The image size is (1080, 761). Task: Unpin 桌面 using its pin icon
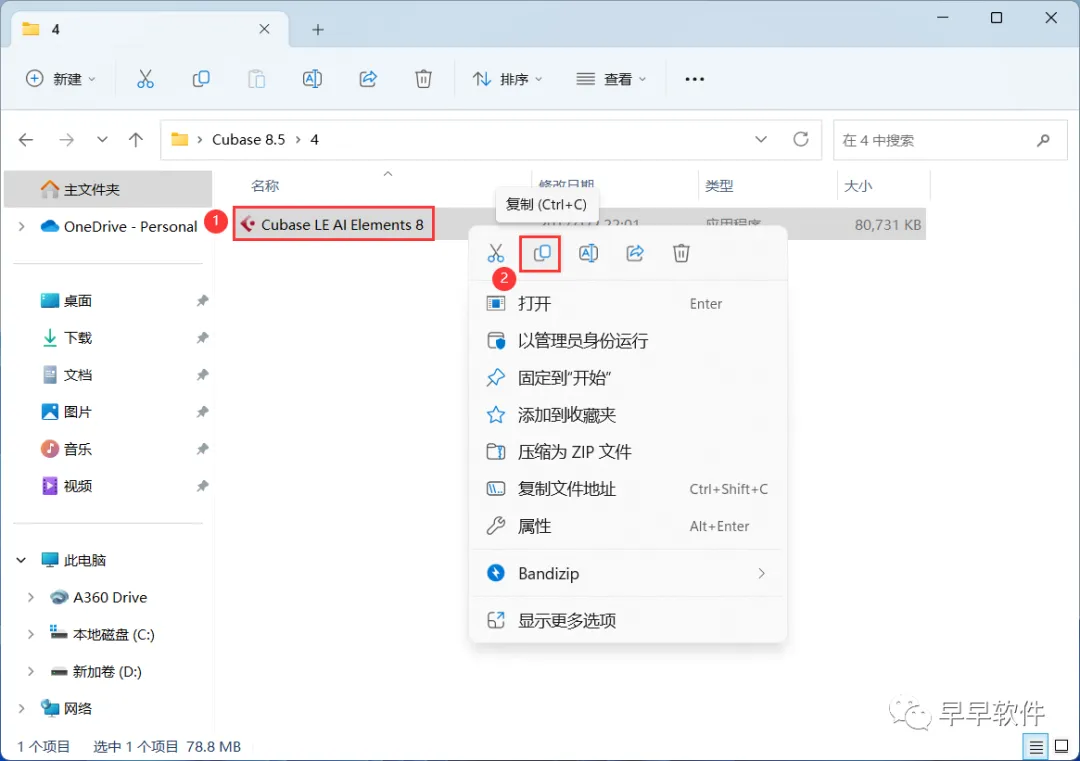point(202,301)
